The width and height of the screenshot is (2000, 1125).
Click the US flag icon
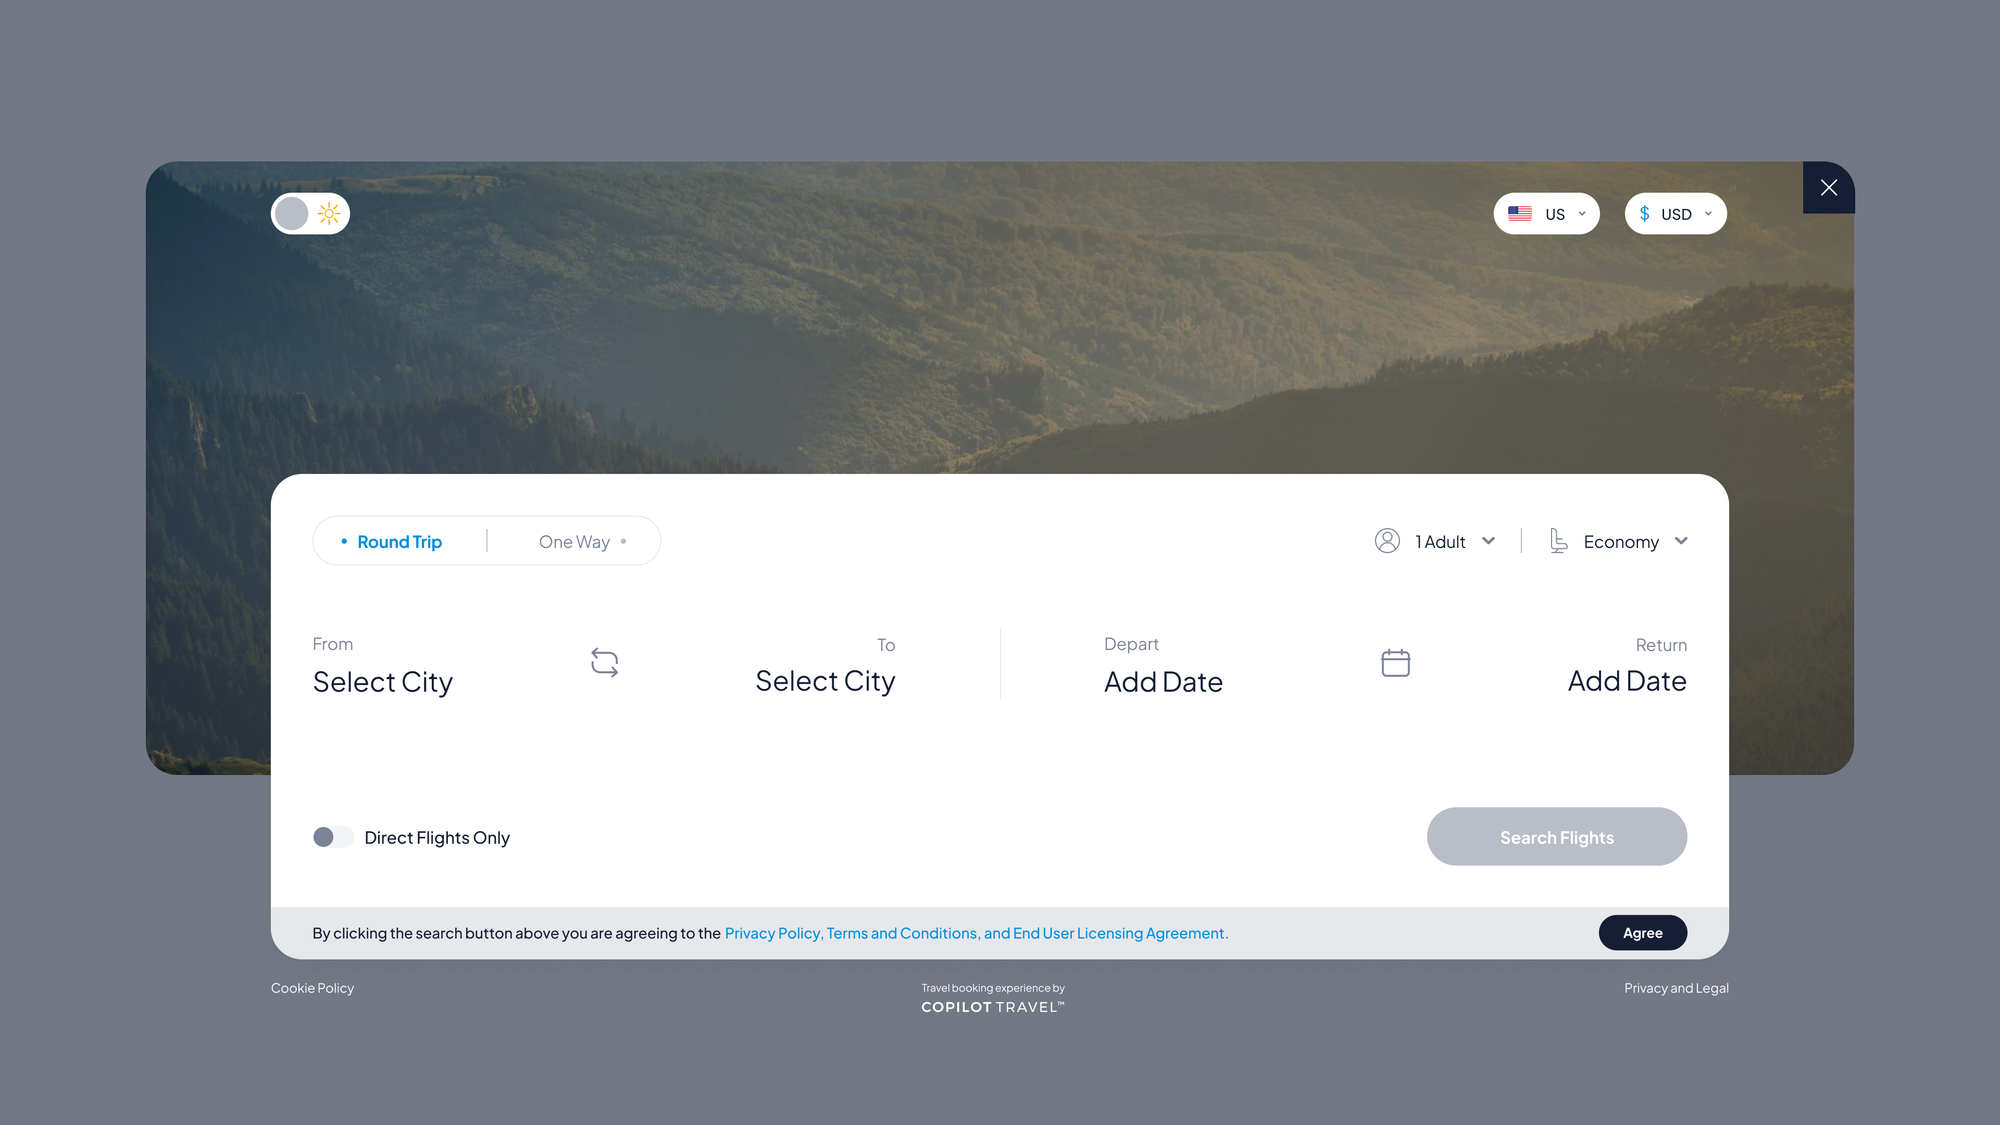pyautogui.click(x=1520, y=213)
